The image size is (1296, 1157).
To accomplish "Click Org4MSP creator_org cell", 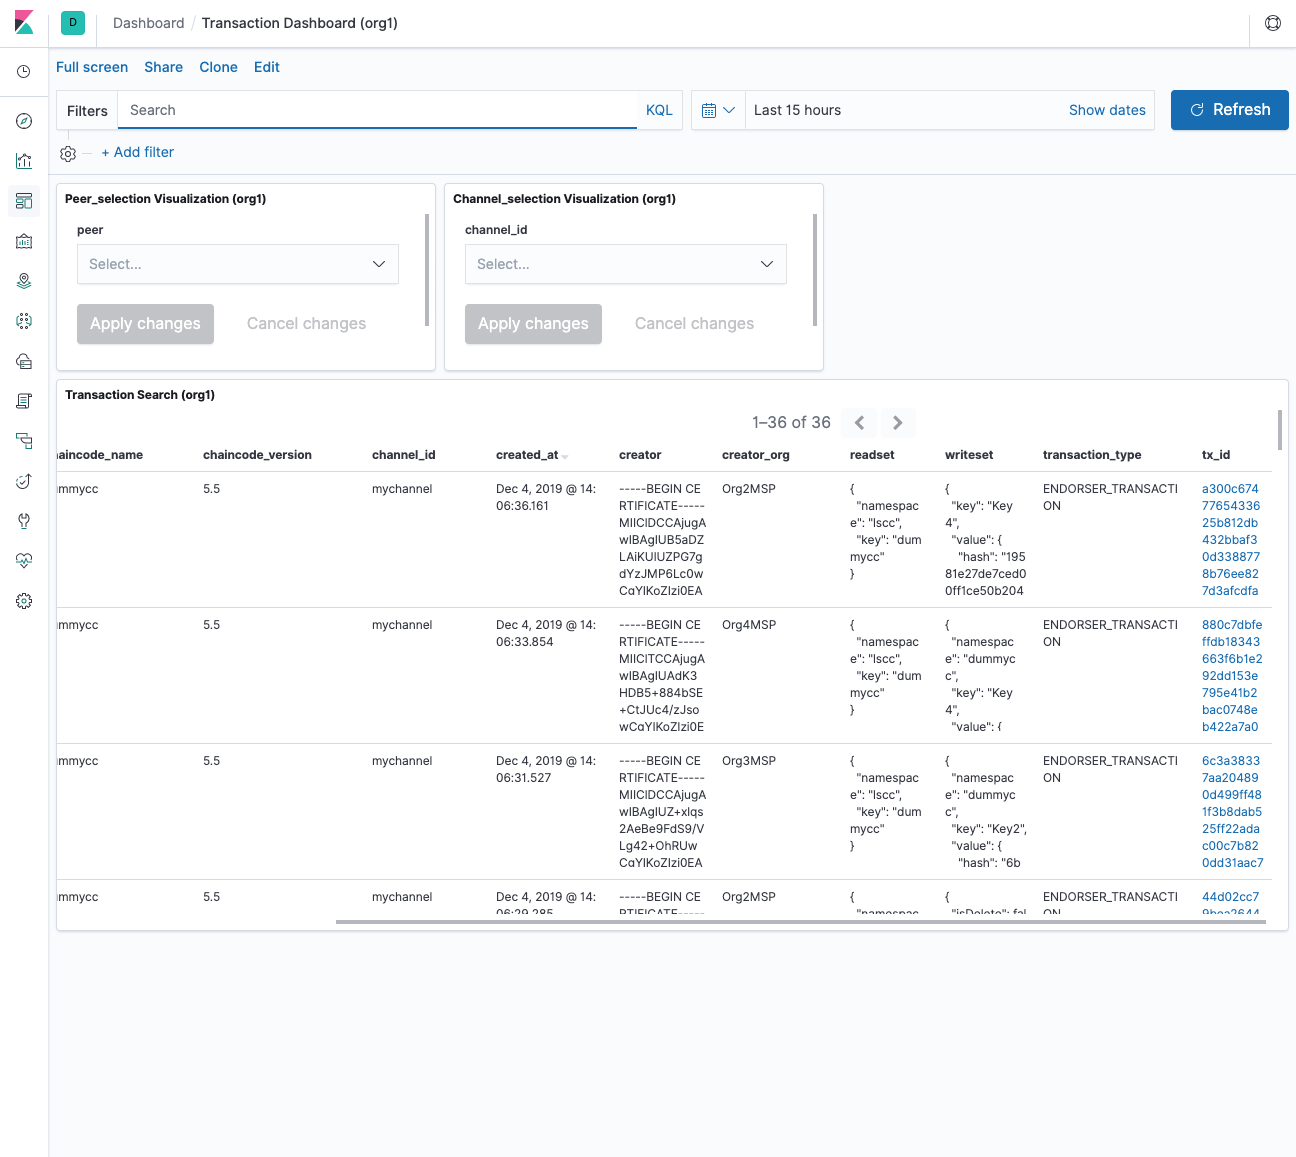I will (749, 625).
